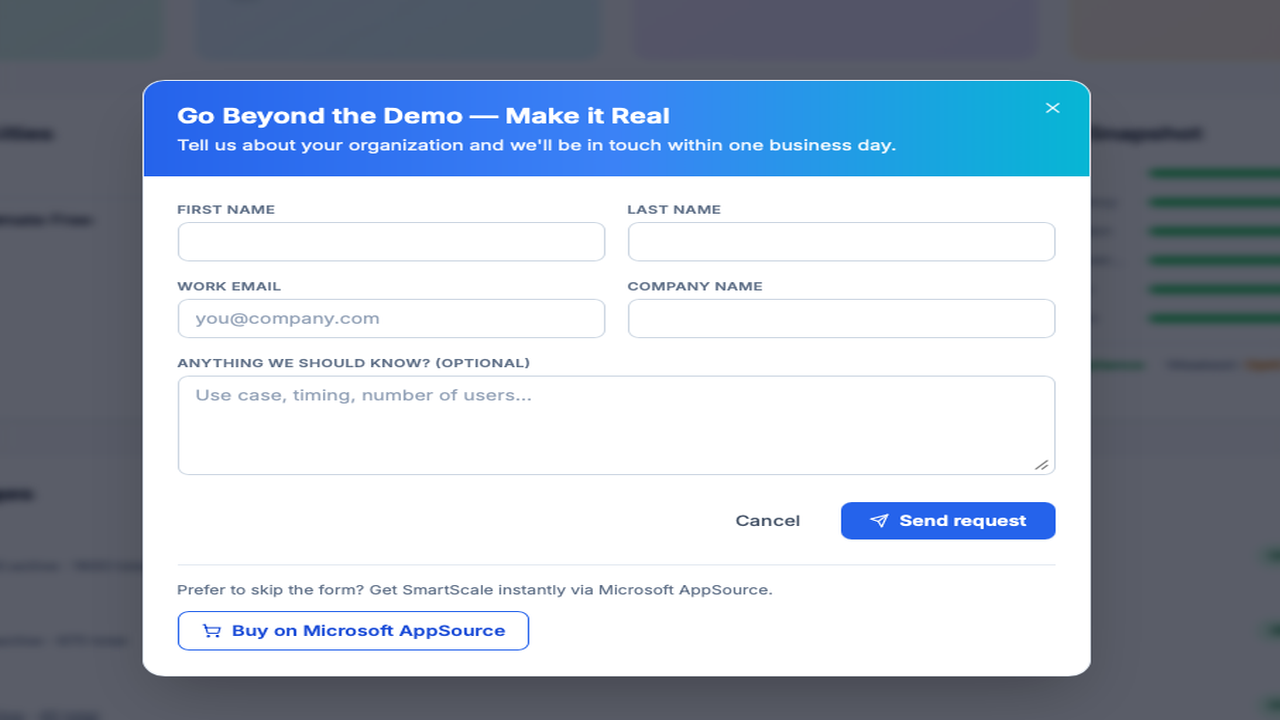
Task: Close the demo request dialog with X
Action: [x=1052, y=108]
